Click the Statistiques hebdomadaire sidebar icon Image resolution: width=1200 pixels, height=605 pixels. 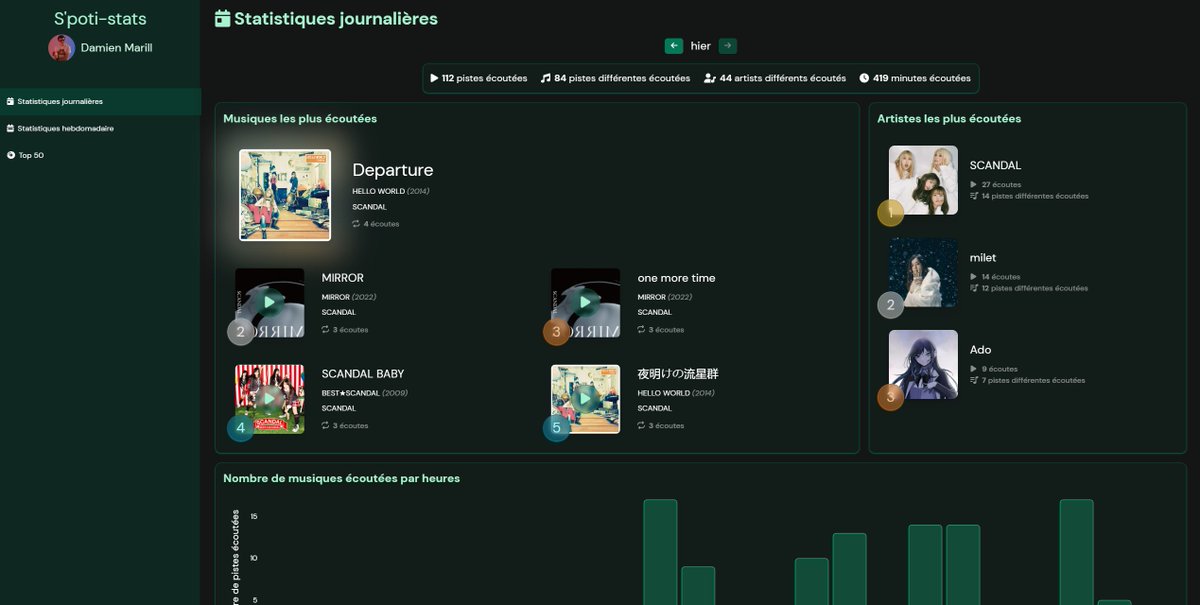[x=10, y=128]
